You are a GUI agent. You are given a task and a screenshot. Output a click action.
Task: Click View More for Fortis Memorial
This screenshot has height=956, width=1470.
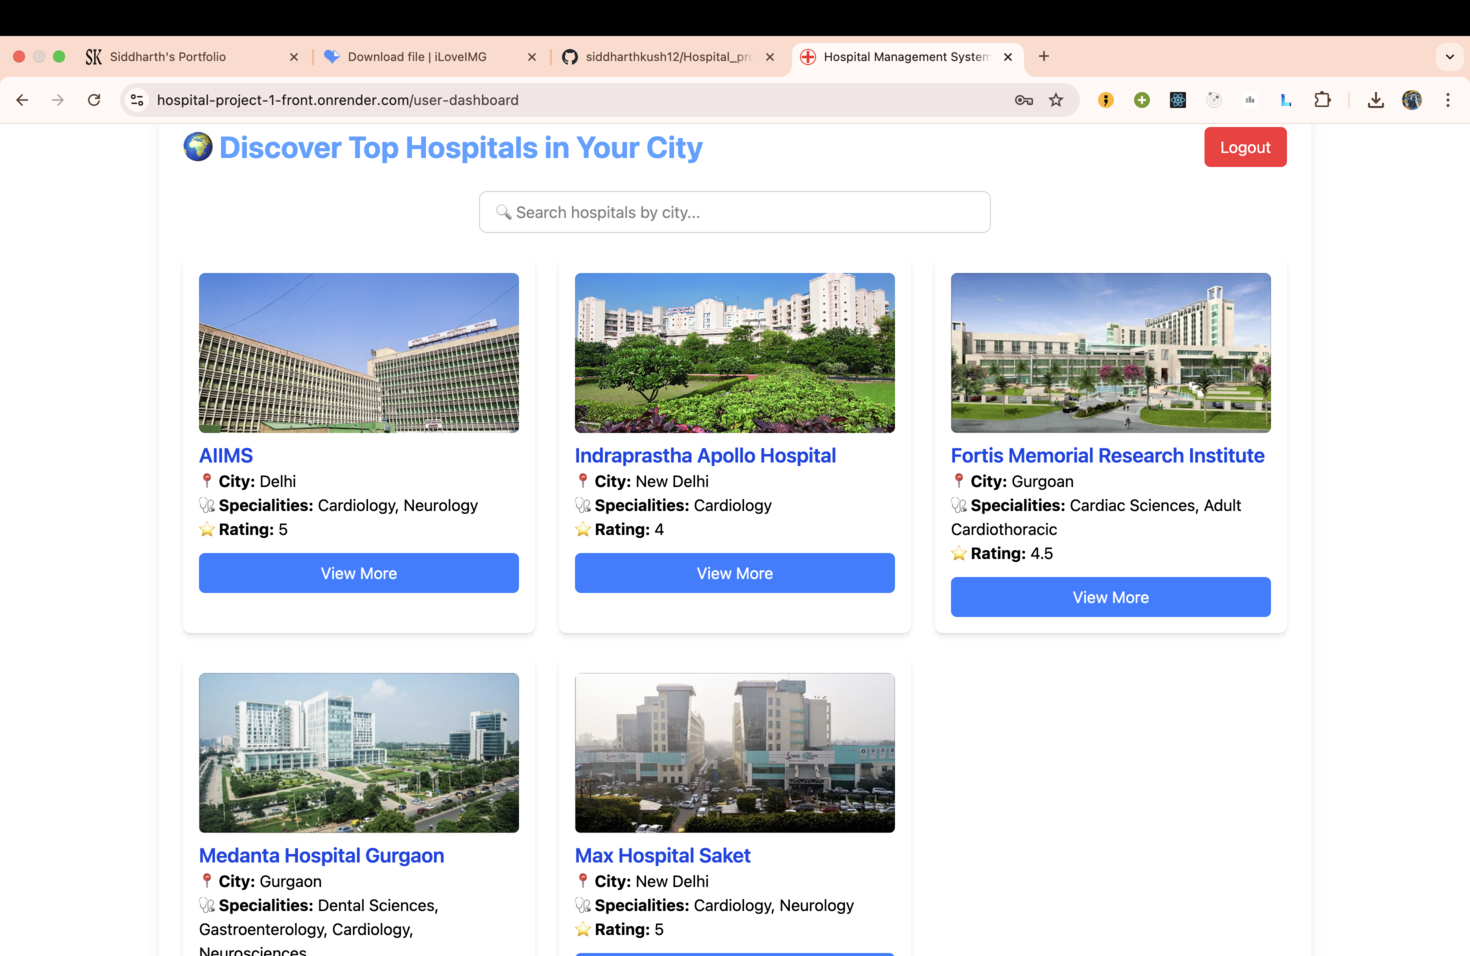pyautogui.click(x=1111, y=597)
